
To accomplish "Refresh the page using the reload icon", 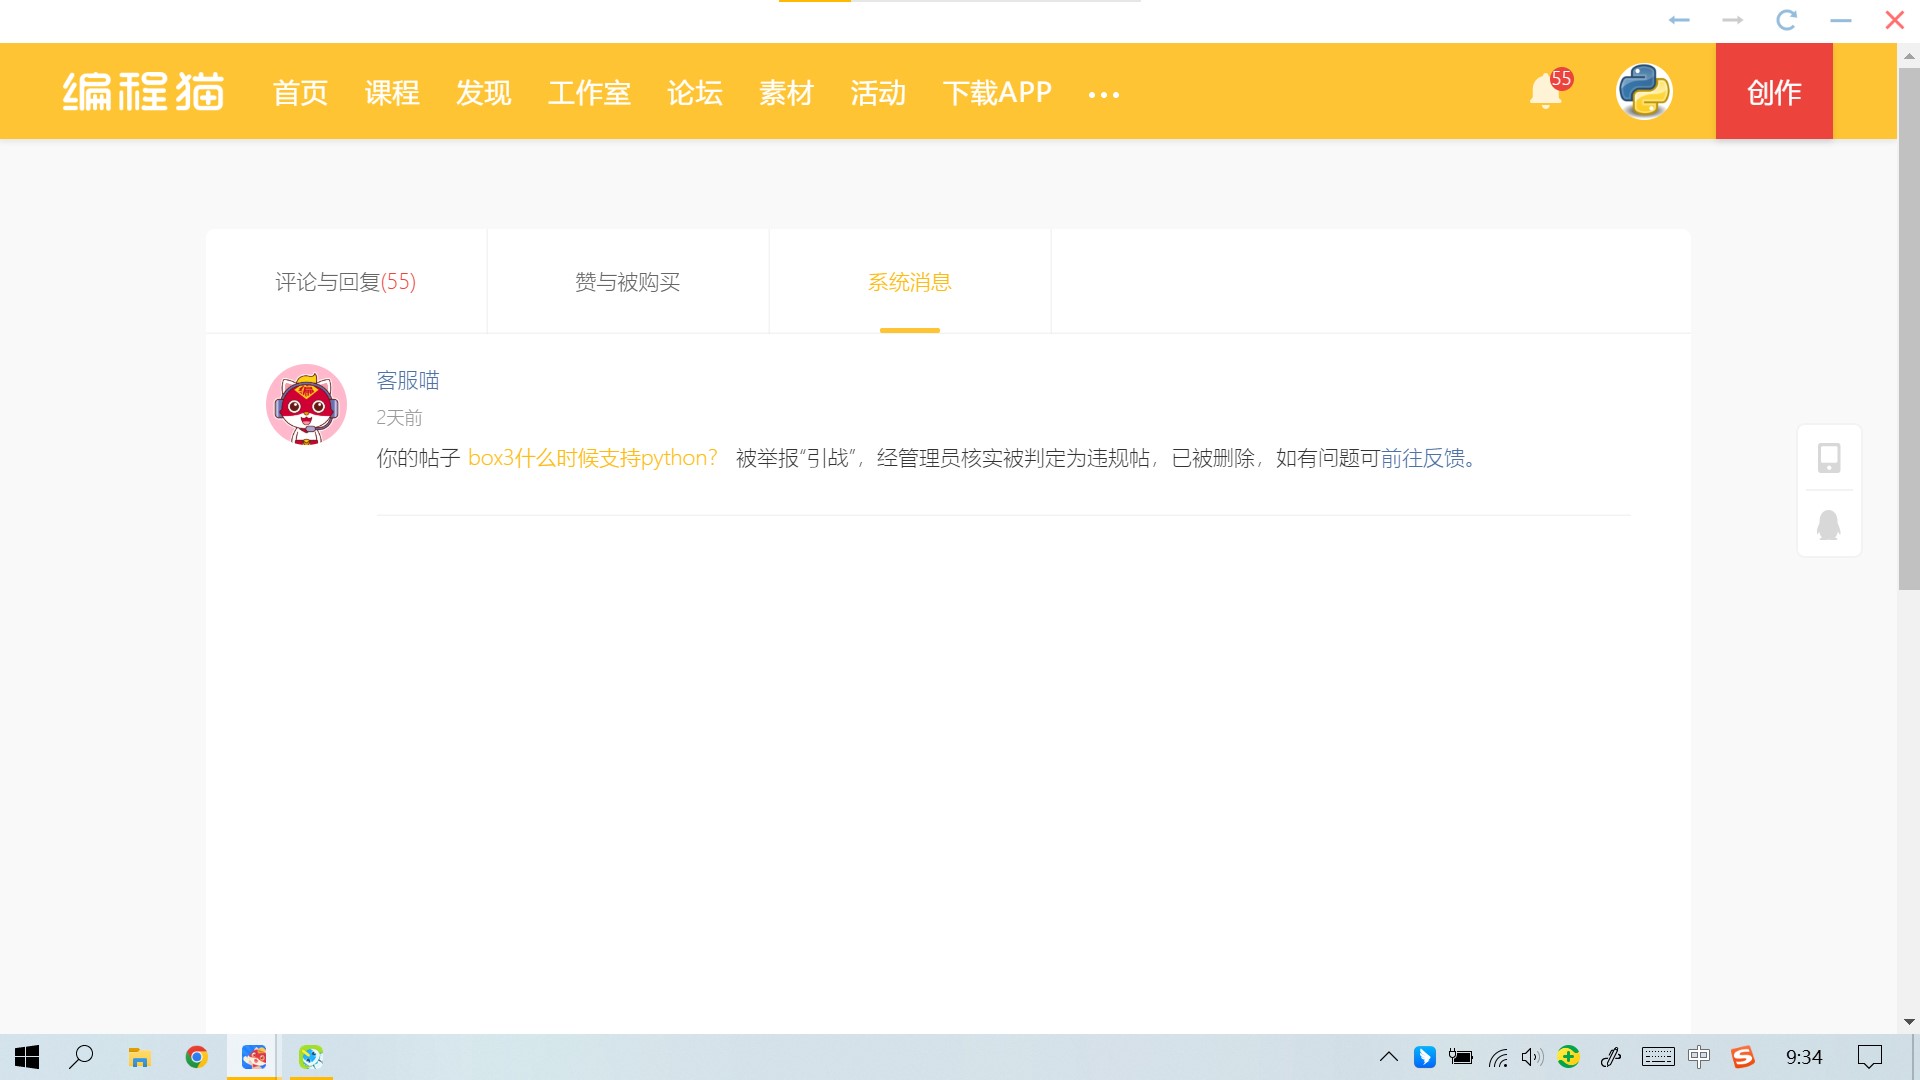I will [1787, 20].
